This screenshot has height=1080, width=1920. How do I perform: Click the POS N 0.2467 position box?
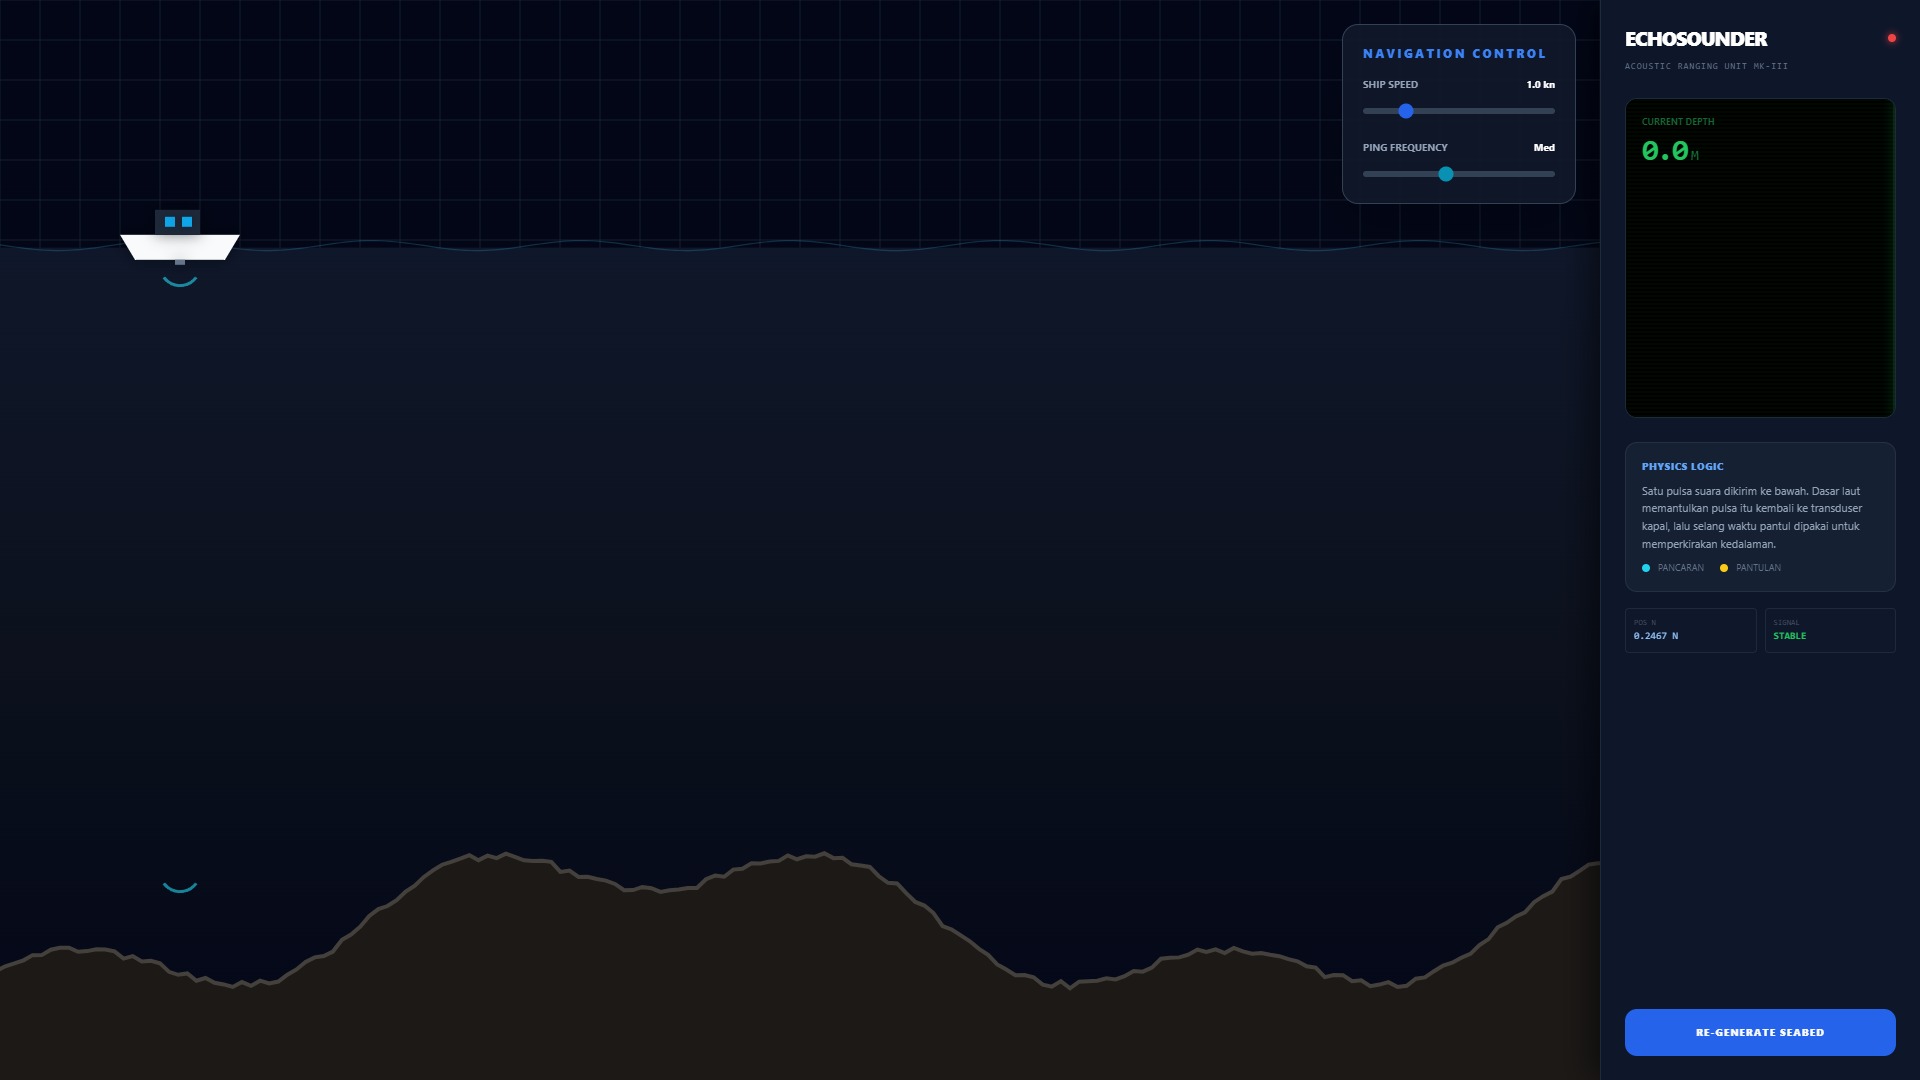coord(1690,630)
